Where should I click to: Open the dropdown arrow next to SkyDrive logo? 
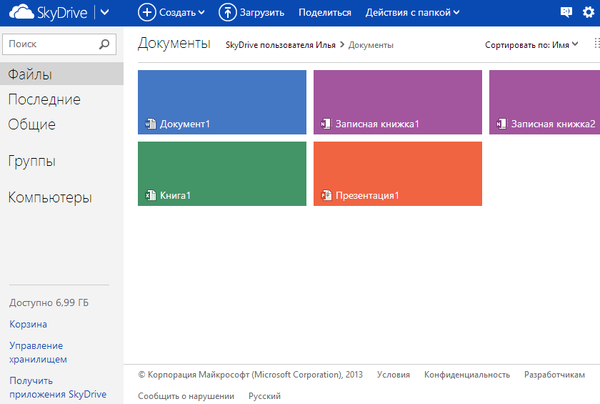point(104,13)
